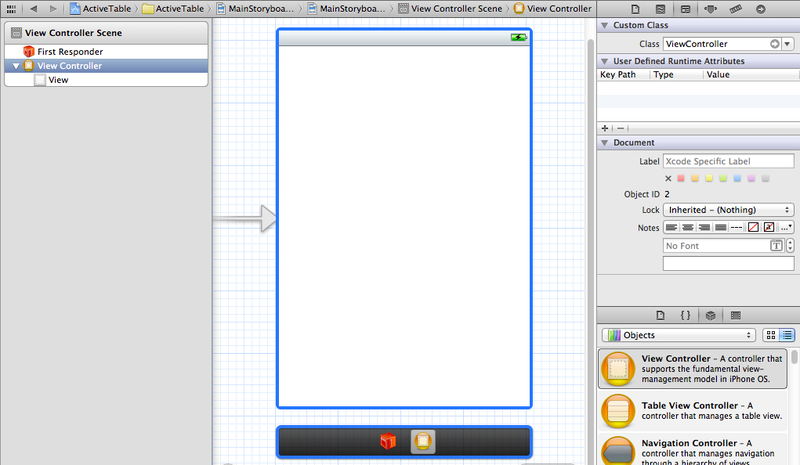The height and width of the screenshot is (465, 800).
Task: Collapse User Defined Runtime Attributes section
Action: (x=605, y=61)
